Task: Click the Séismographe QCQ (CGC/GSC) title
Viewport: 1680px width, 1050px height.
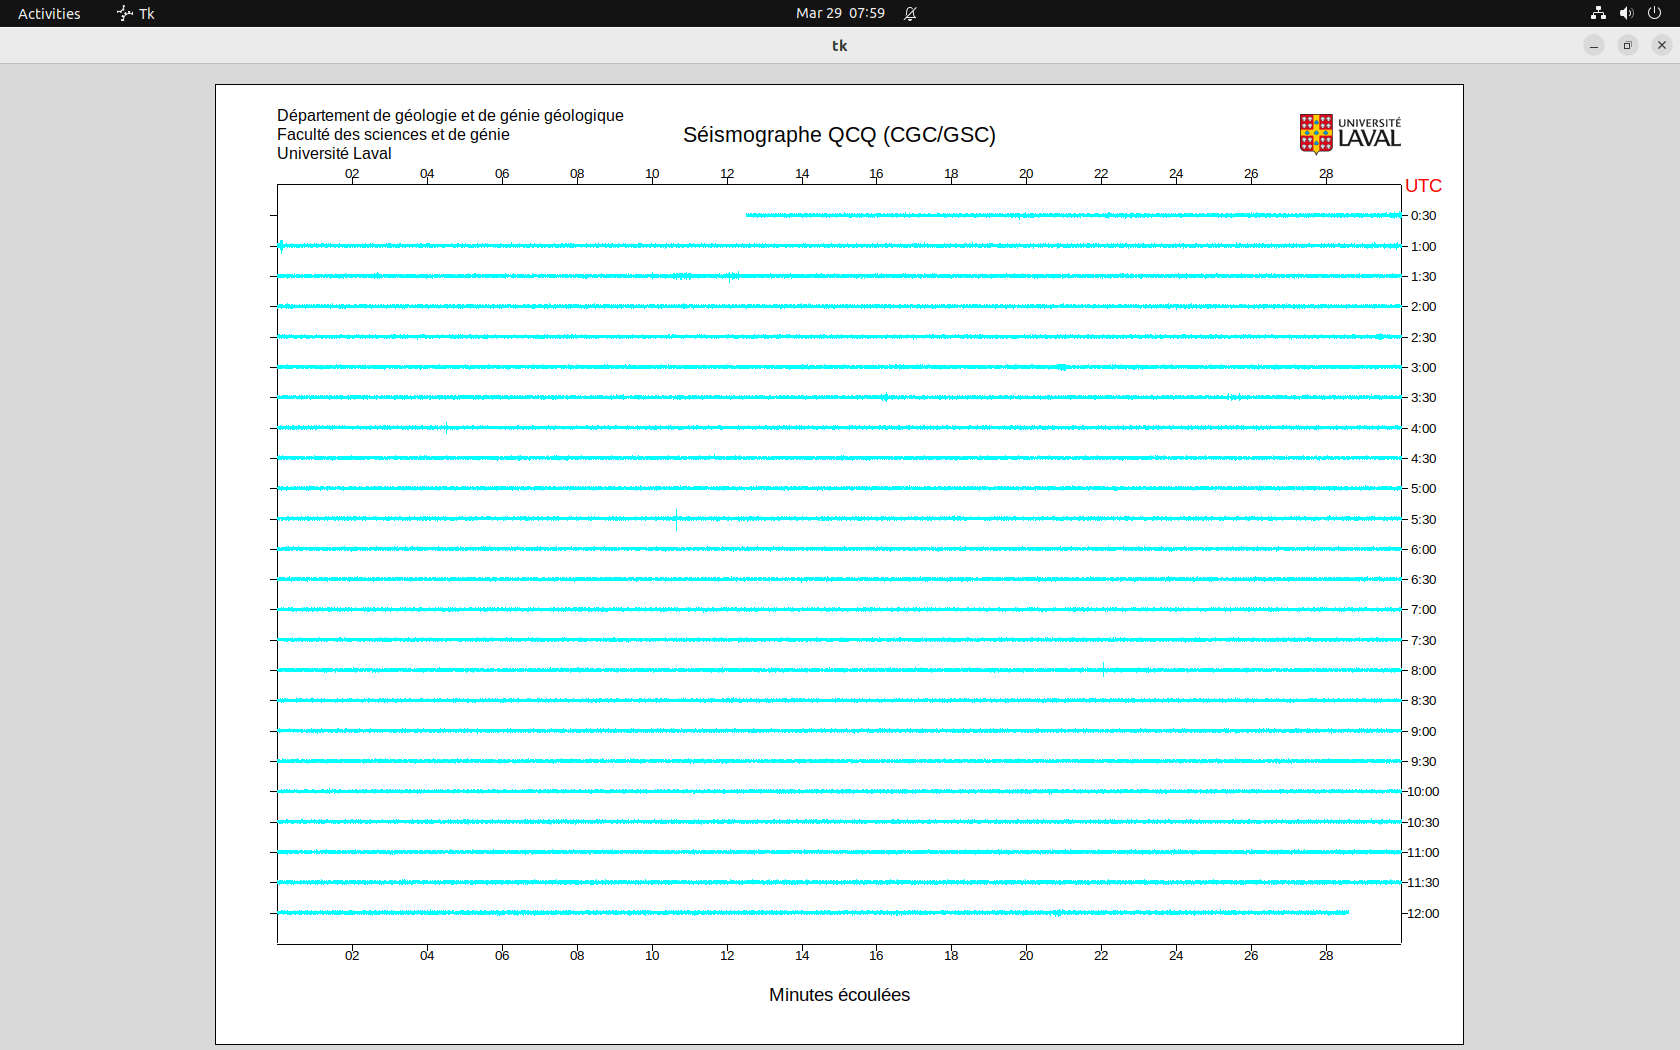Action: point(839,135)
